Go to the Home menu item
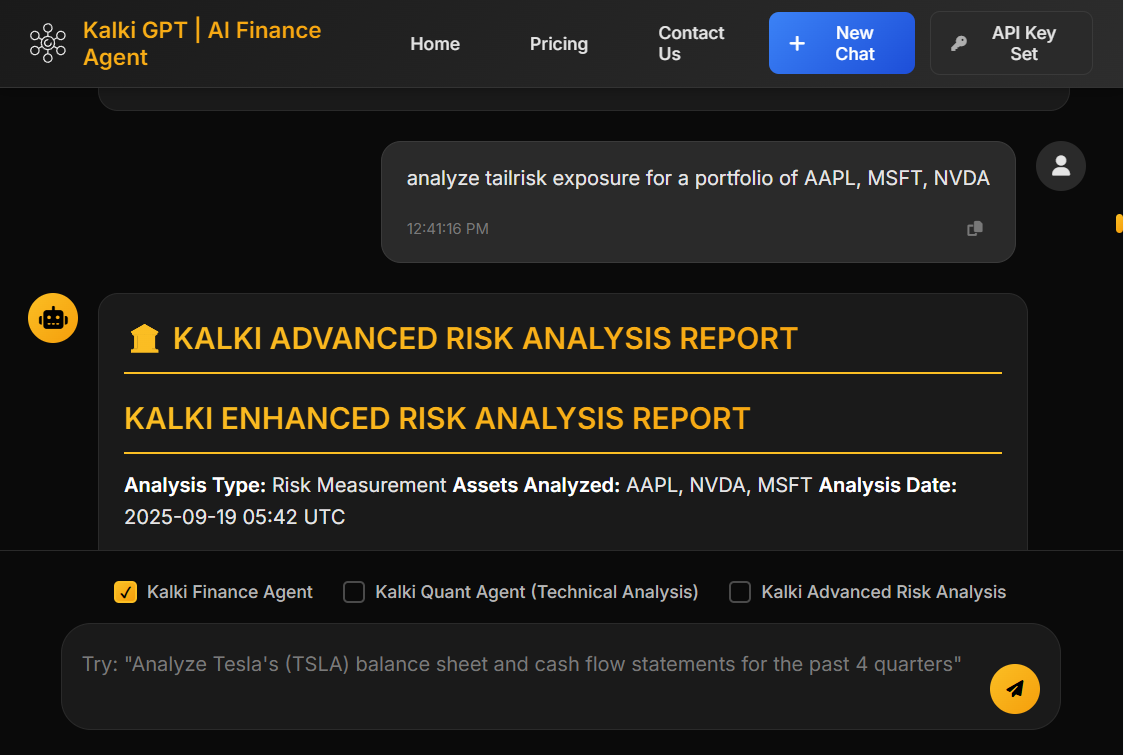Viewport: 1124px width, 755px height. tap(434, 44)
